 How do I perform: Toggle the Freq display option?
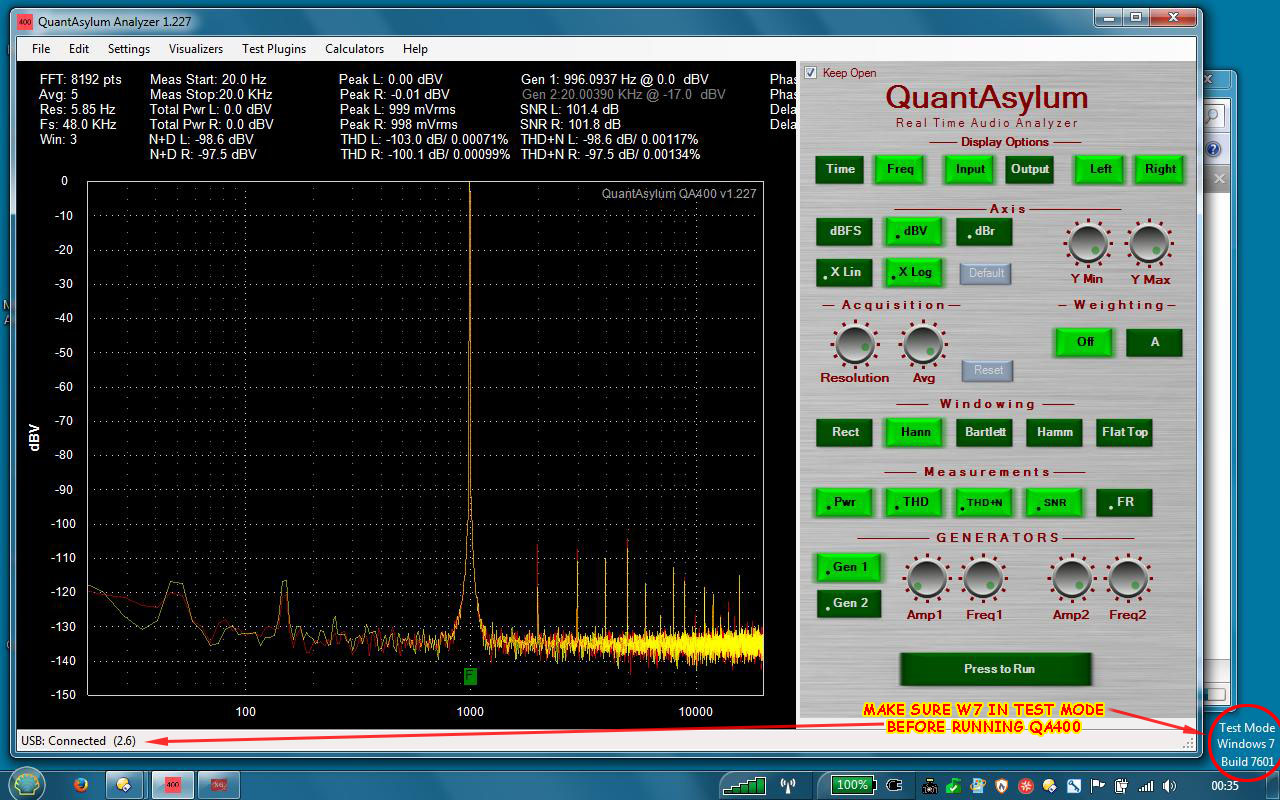tap(900, 169)
